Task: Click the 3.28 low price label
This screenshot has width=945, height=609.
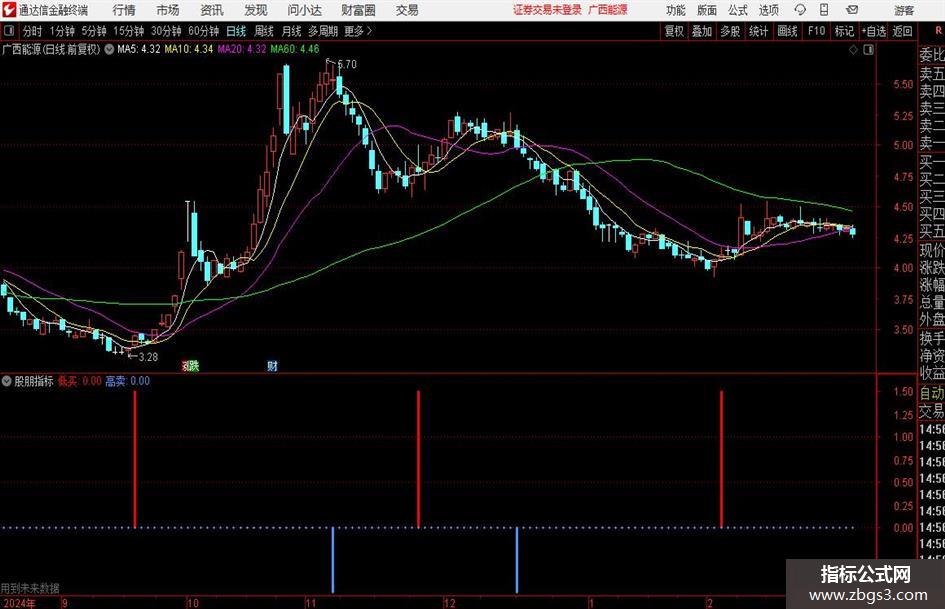Action: [148, 357]
